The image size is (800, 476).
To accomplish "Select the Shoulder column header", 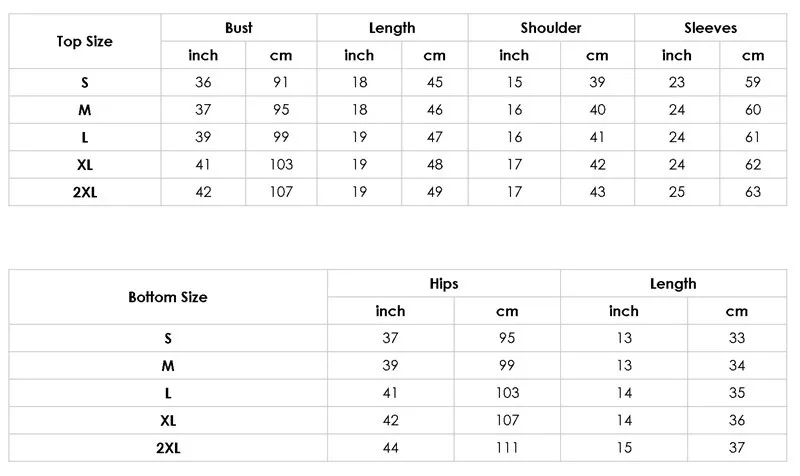I will pyautogui.click(x=551, y=28).
